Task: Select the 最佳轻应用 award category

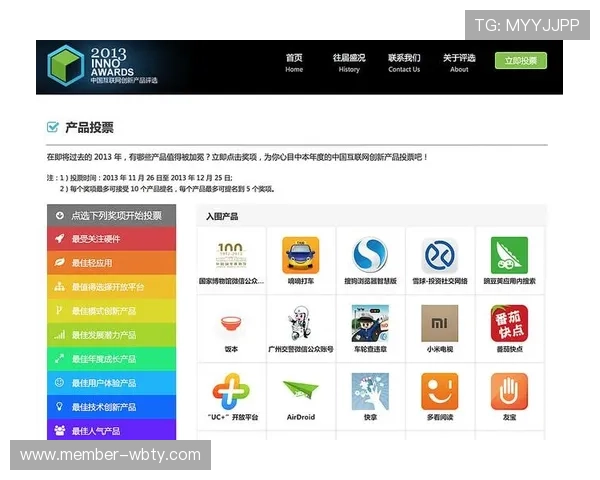Action: [111, 263]
